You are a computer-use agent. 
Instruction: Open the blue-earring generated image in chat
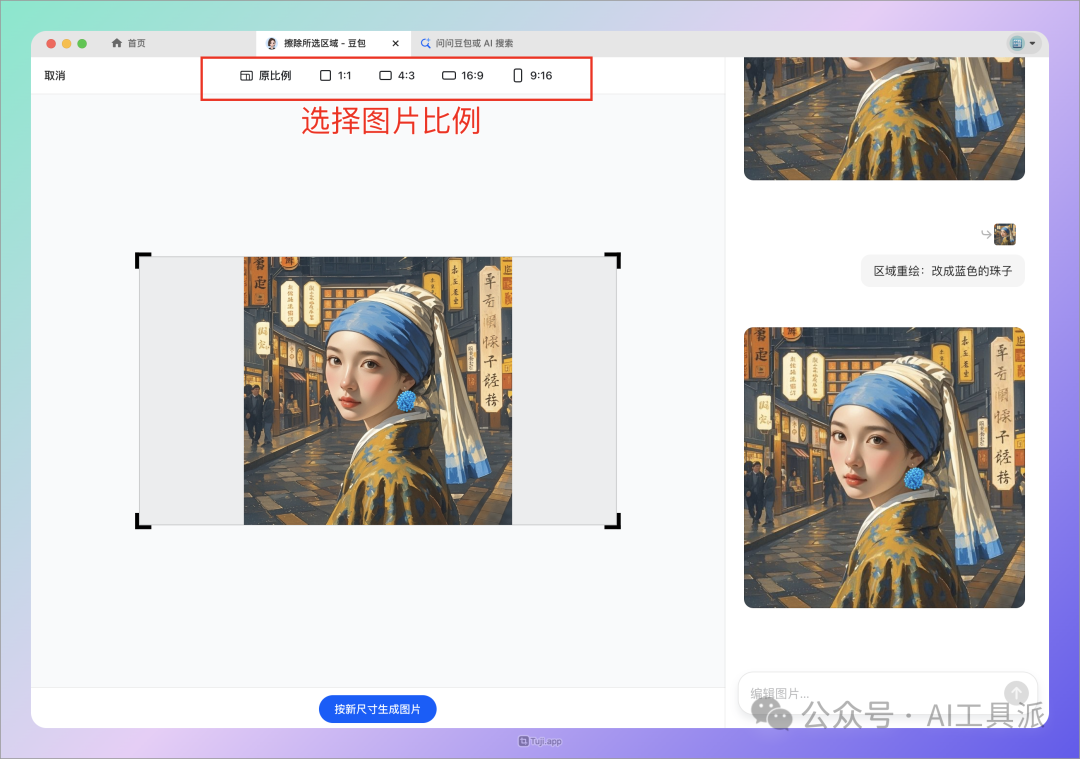(884, 468)
